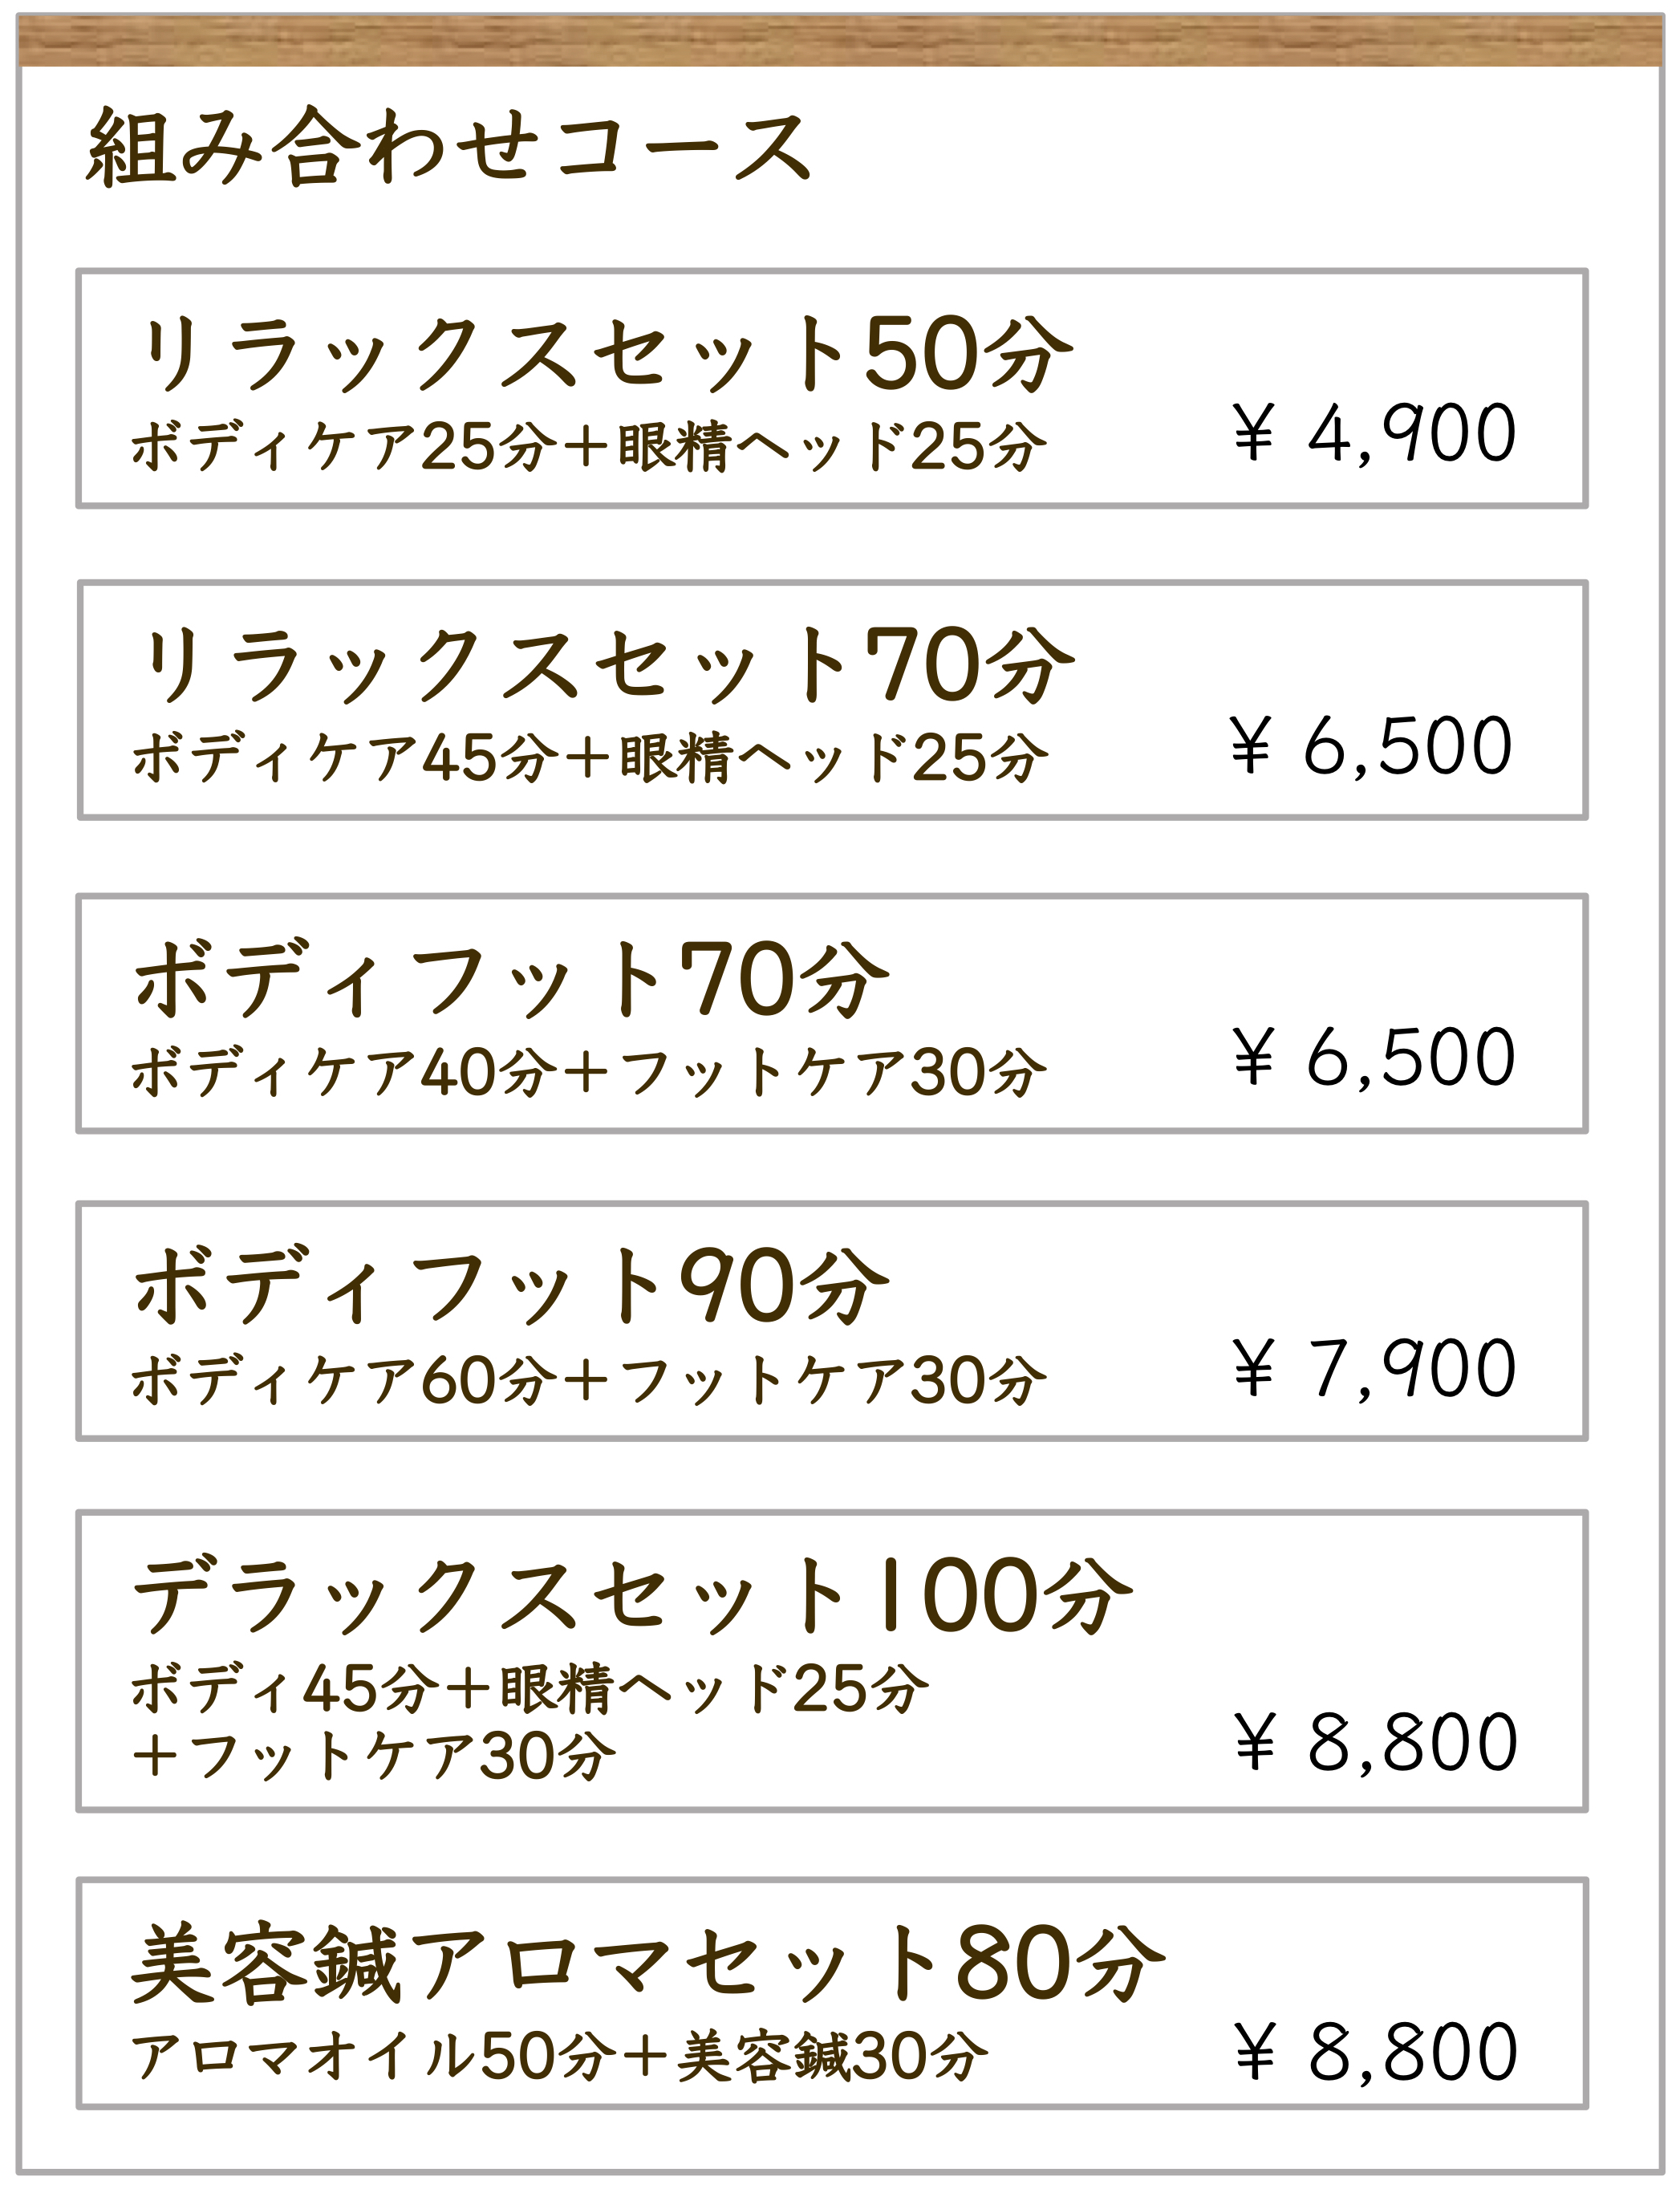The width and height of the screenshot is (1680, 2193).
Task: Click the wood-grain header bar at top
Action: point(840,41)
